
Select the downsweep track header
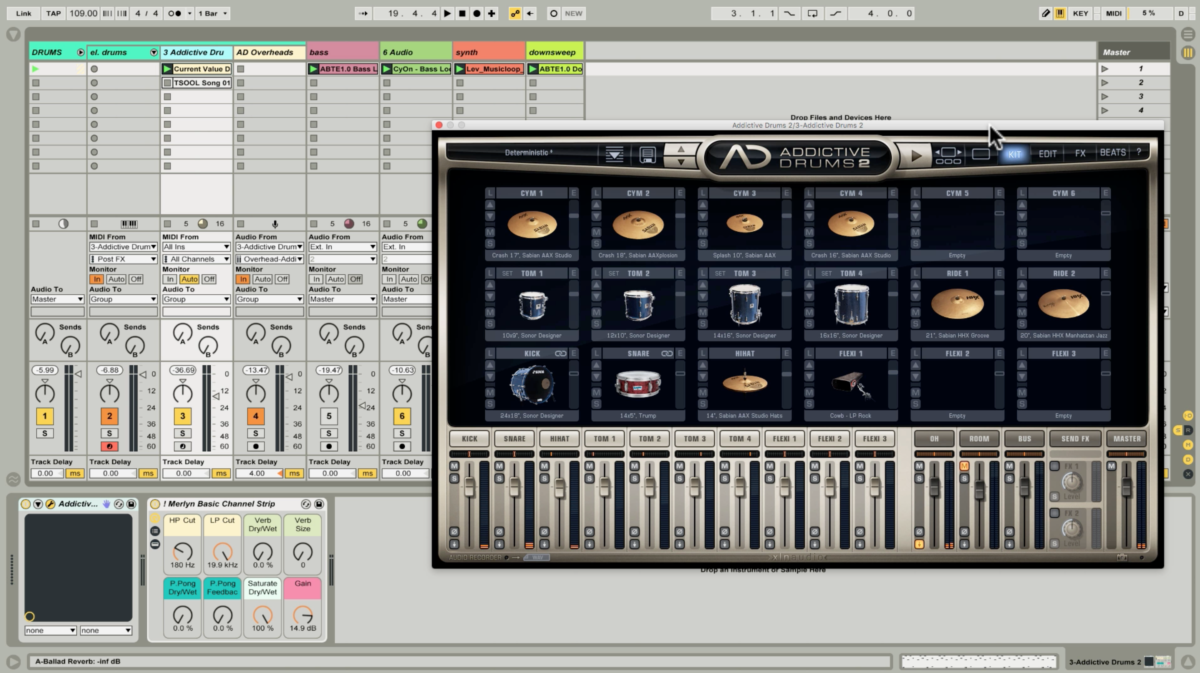[554, 52]
